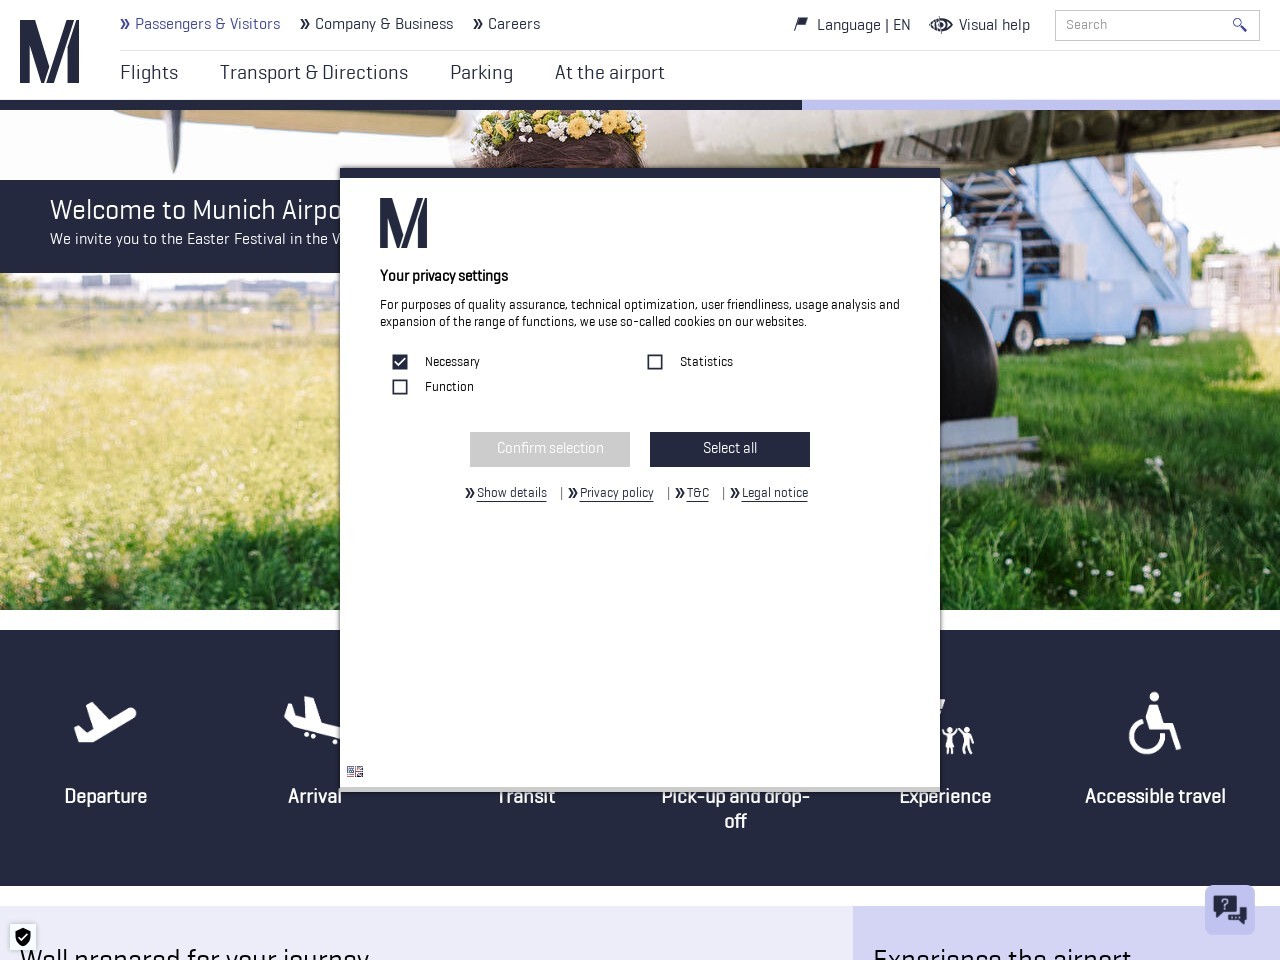1280x960 pixels.
Task: Open the Flights menu
Action: (x=149, y=73)
